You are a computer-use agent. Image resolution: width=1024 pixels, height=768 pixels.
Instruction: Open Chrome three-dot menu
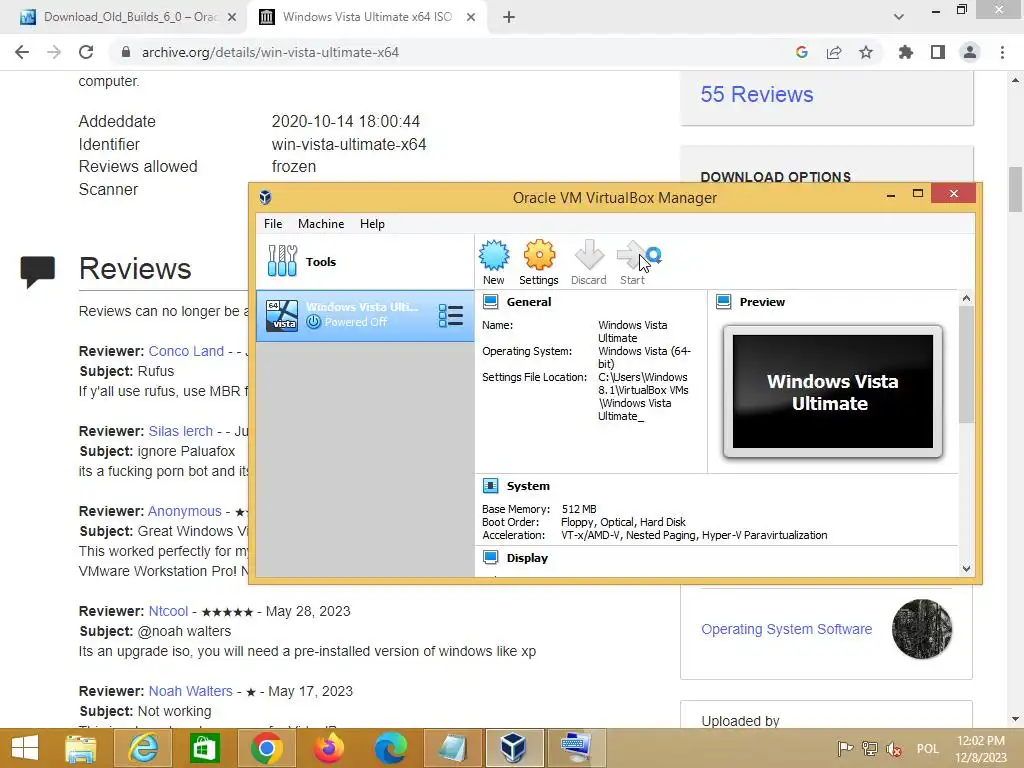point(1002,52)
